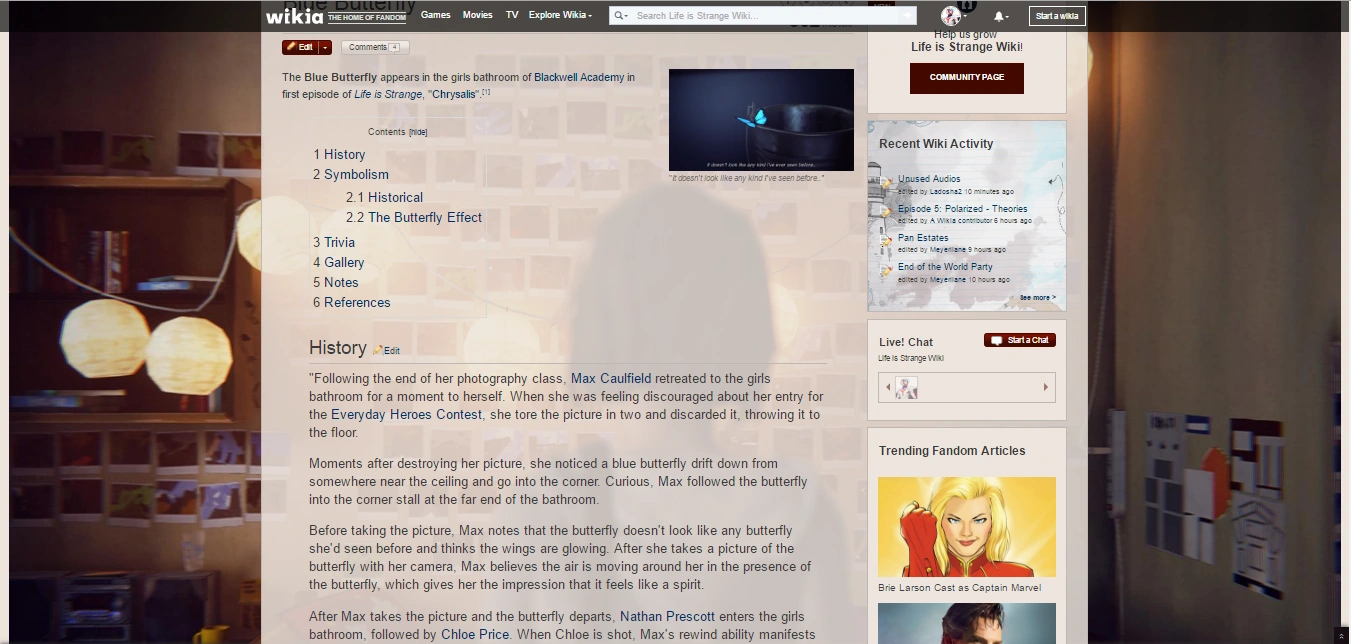
Task: Jump to 2.1 Historical in Contents
Action: (384, 198)
